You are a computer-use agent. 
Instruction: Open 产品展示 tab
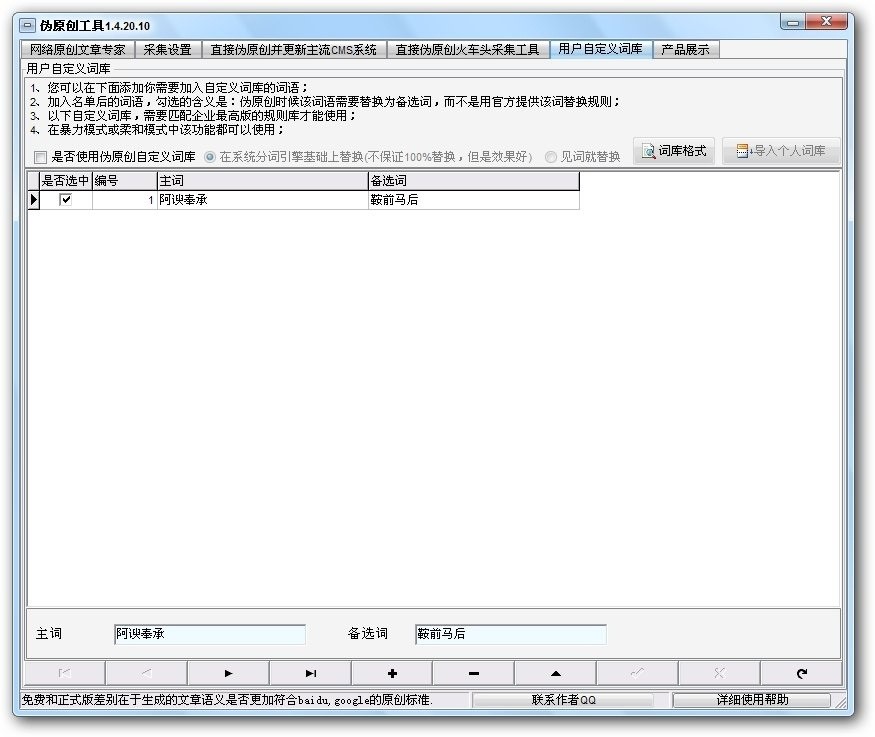[x=685, y=50]
